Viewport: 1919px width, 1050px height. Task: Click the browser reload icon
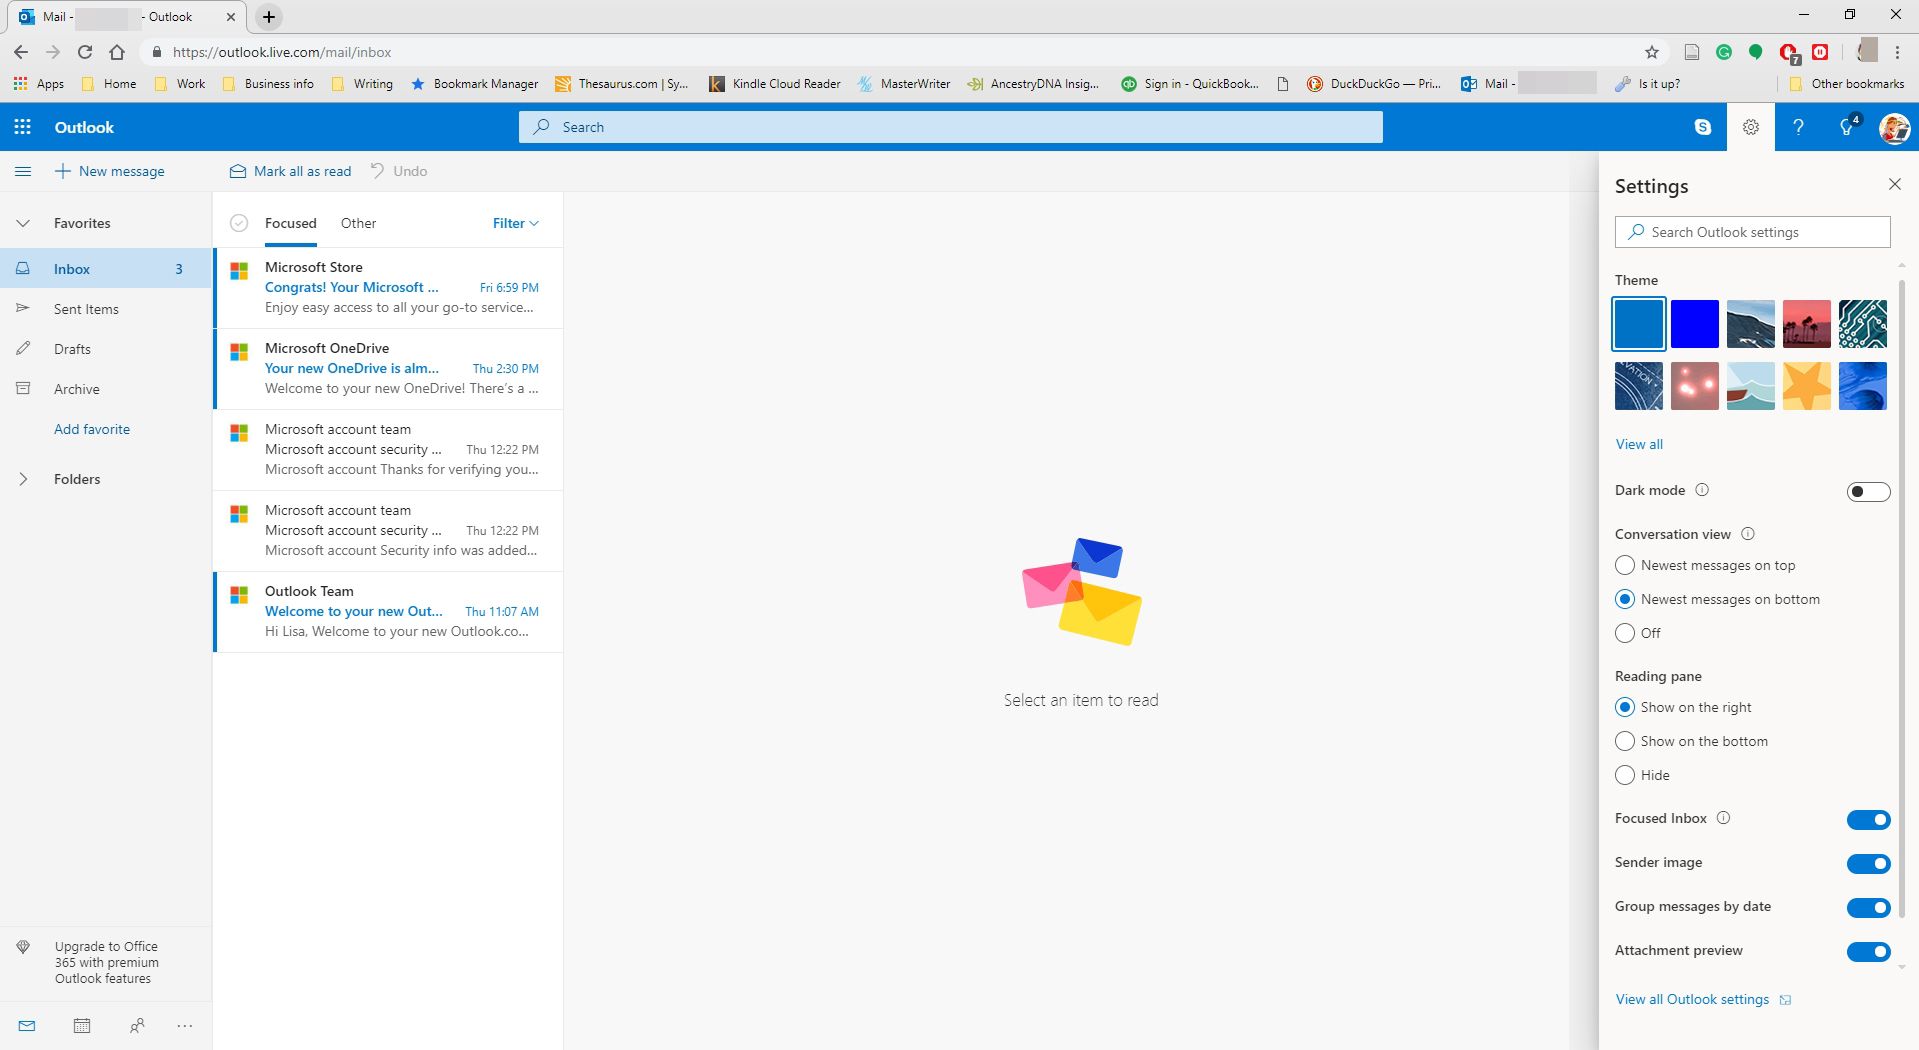[85, 52]
